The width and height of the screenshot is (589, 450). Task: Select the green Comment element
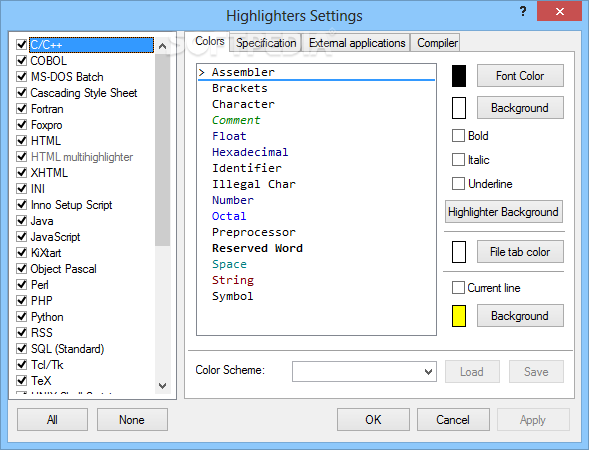pyautogui.click(x=236, y=120)
